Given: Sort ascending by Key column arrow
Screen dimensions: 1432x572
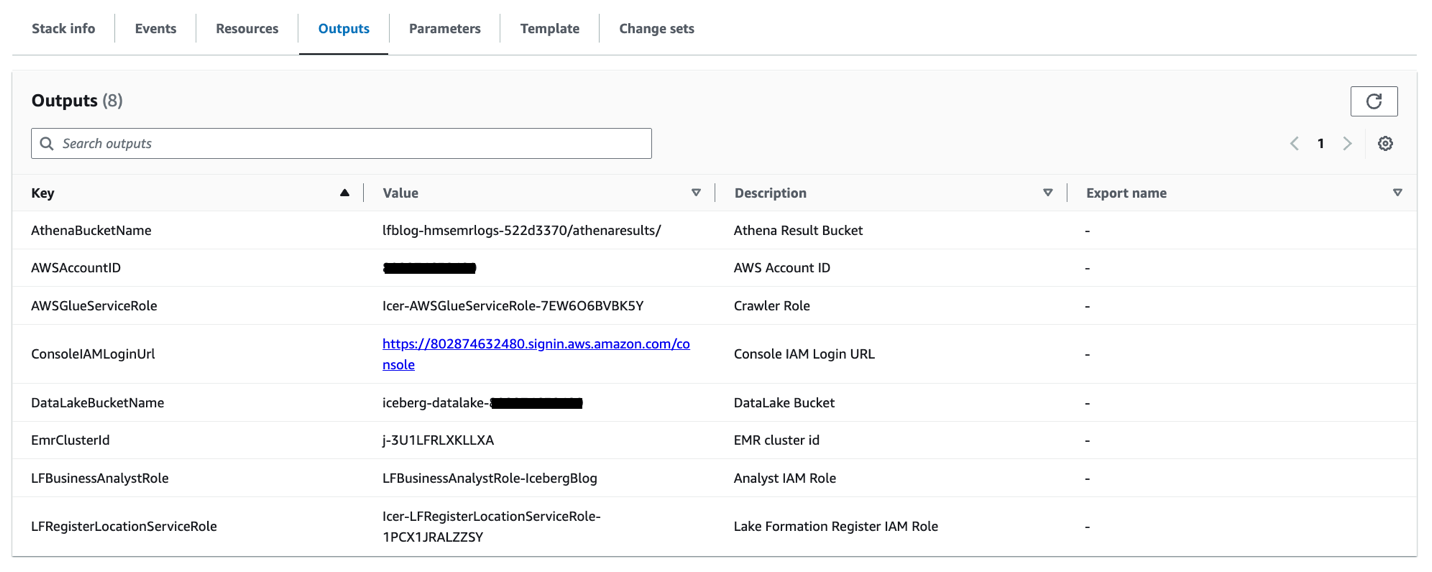Looking at the screenshot, I should pyautogui.click(x=344, y=193).
